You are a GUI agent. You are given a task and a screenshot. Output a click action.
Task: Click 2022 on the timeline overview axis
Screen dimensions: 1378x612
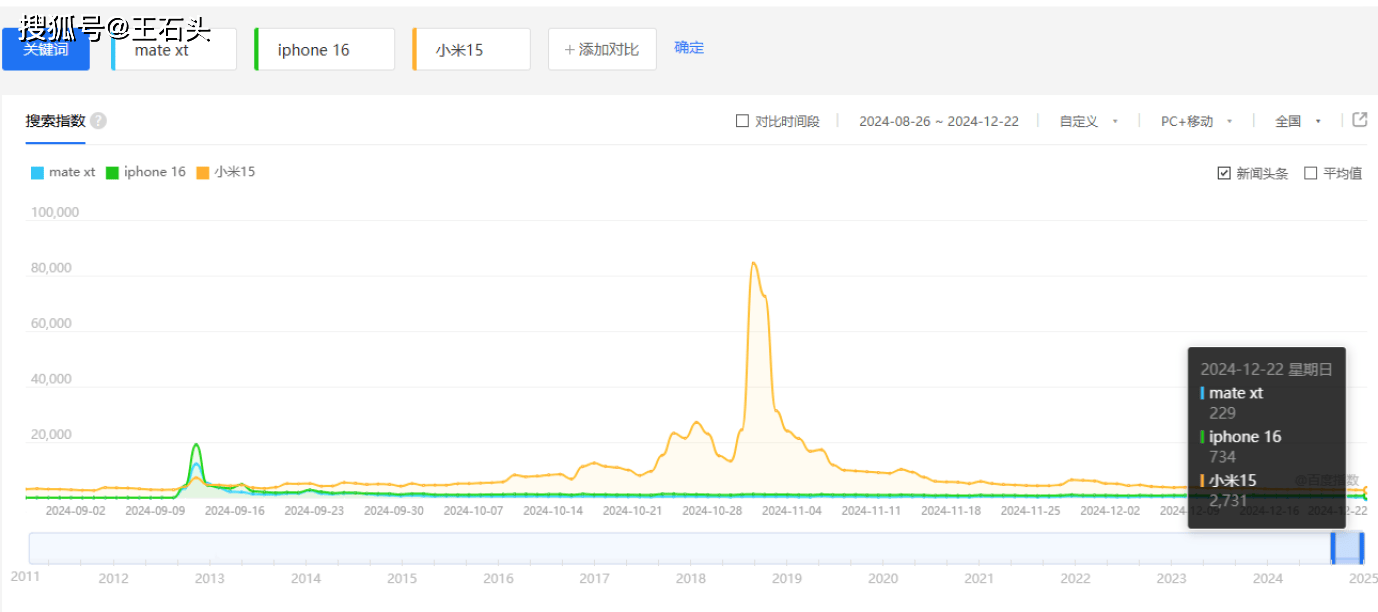(x=1076, y=578)
